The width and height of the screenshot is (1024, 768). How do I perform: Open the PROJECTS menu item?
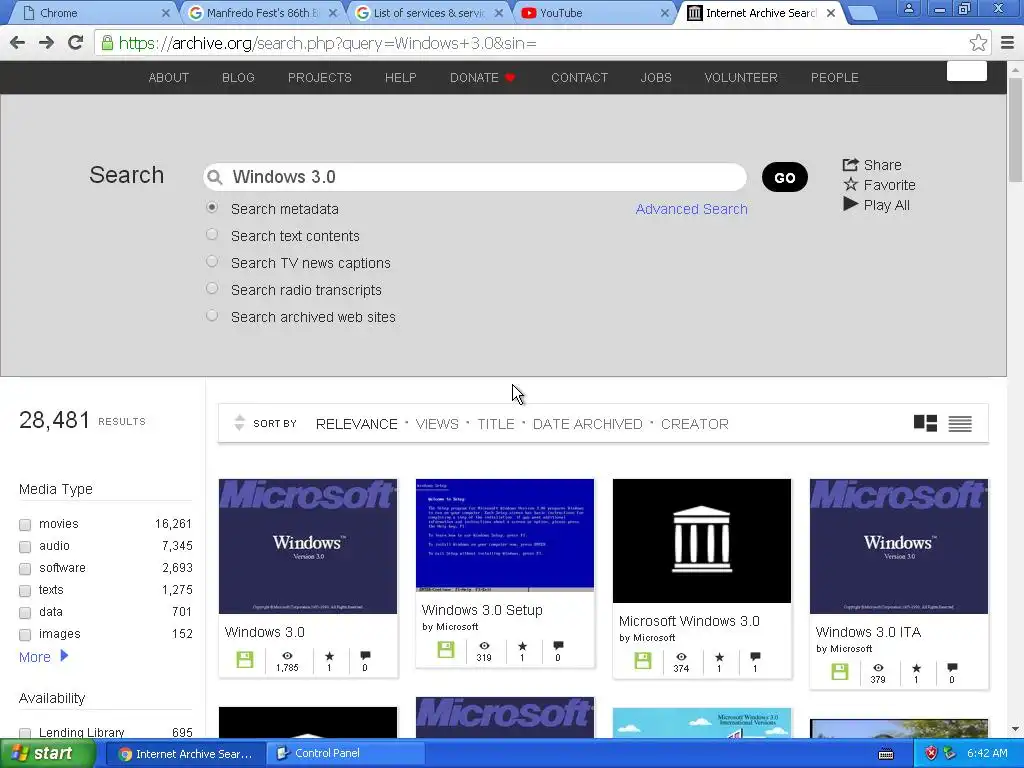tap(320, 78)
